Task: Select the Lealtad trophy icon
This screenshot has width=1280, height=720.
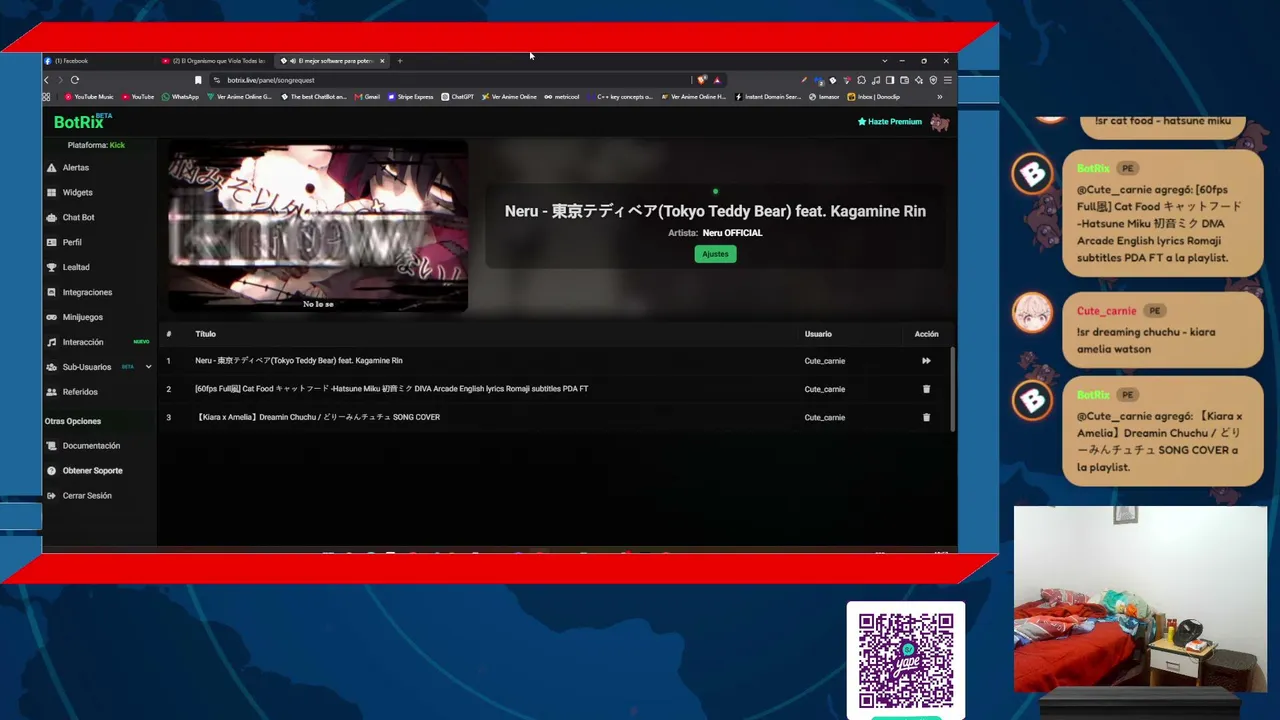Action: 52,268
